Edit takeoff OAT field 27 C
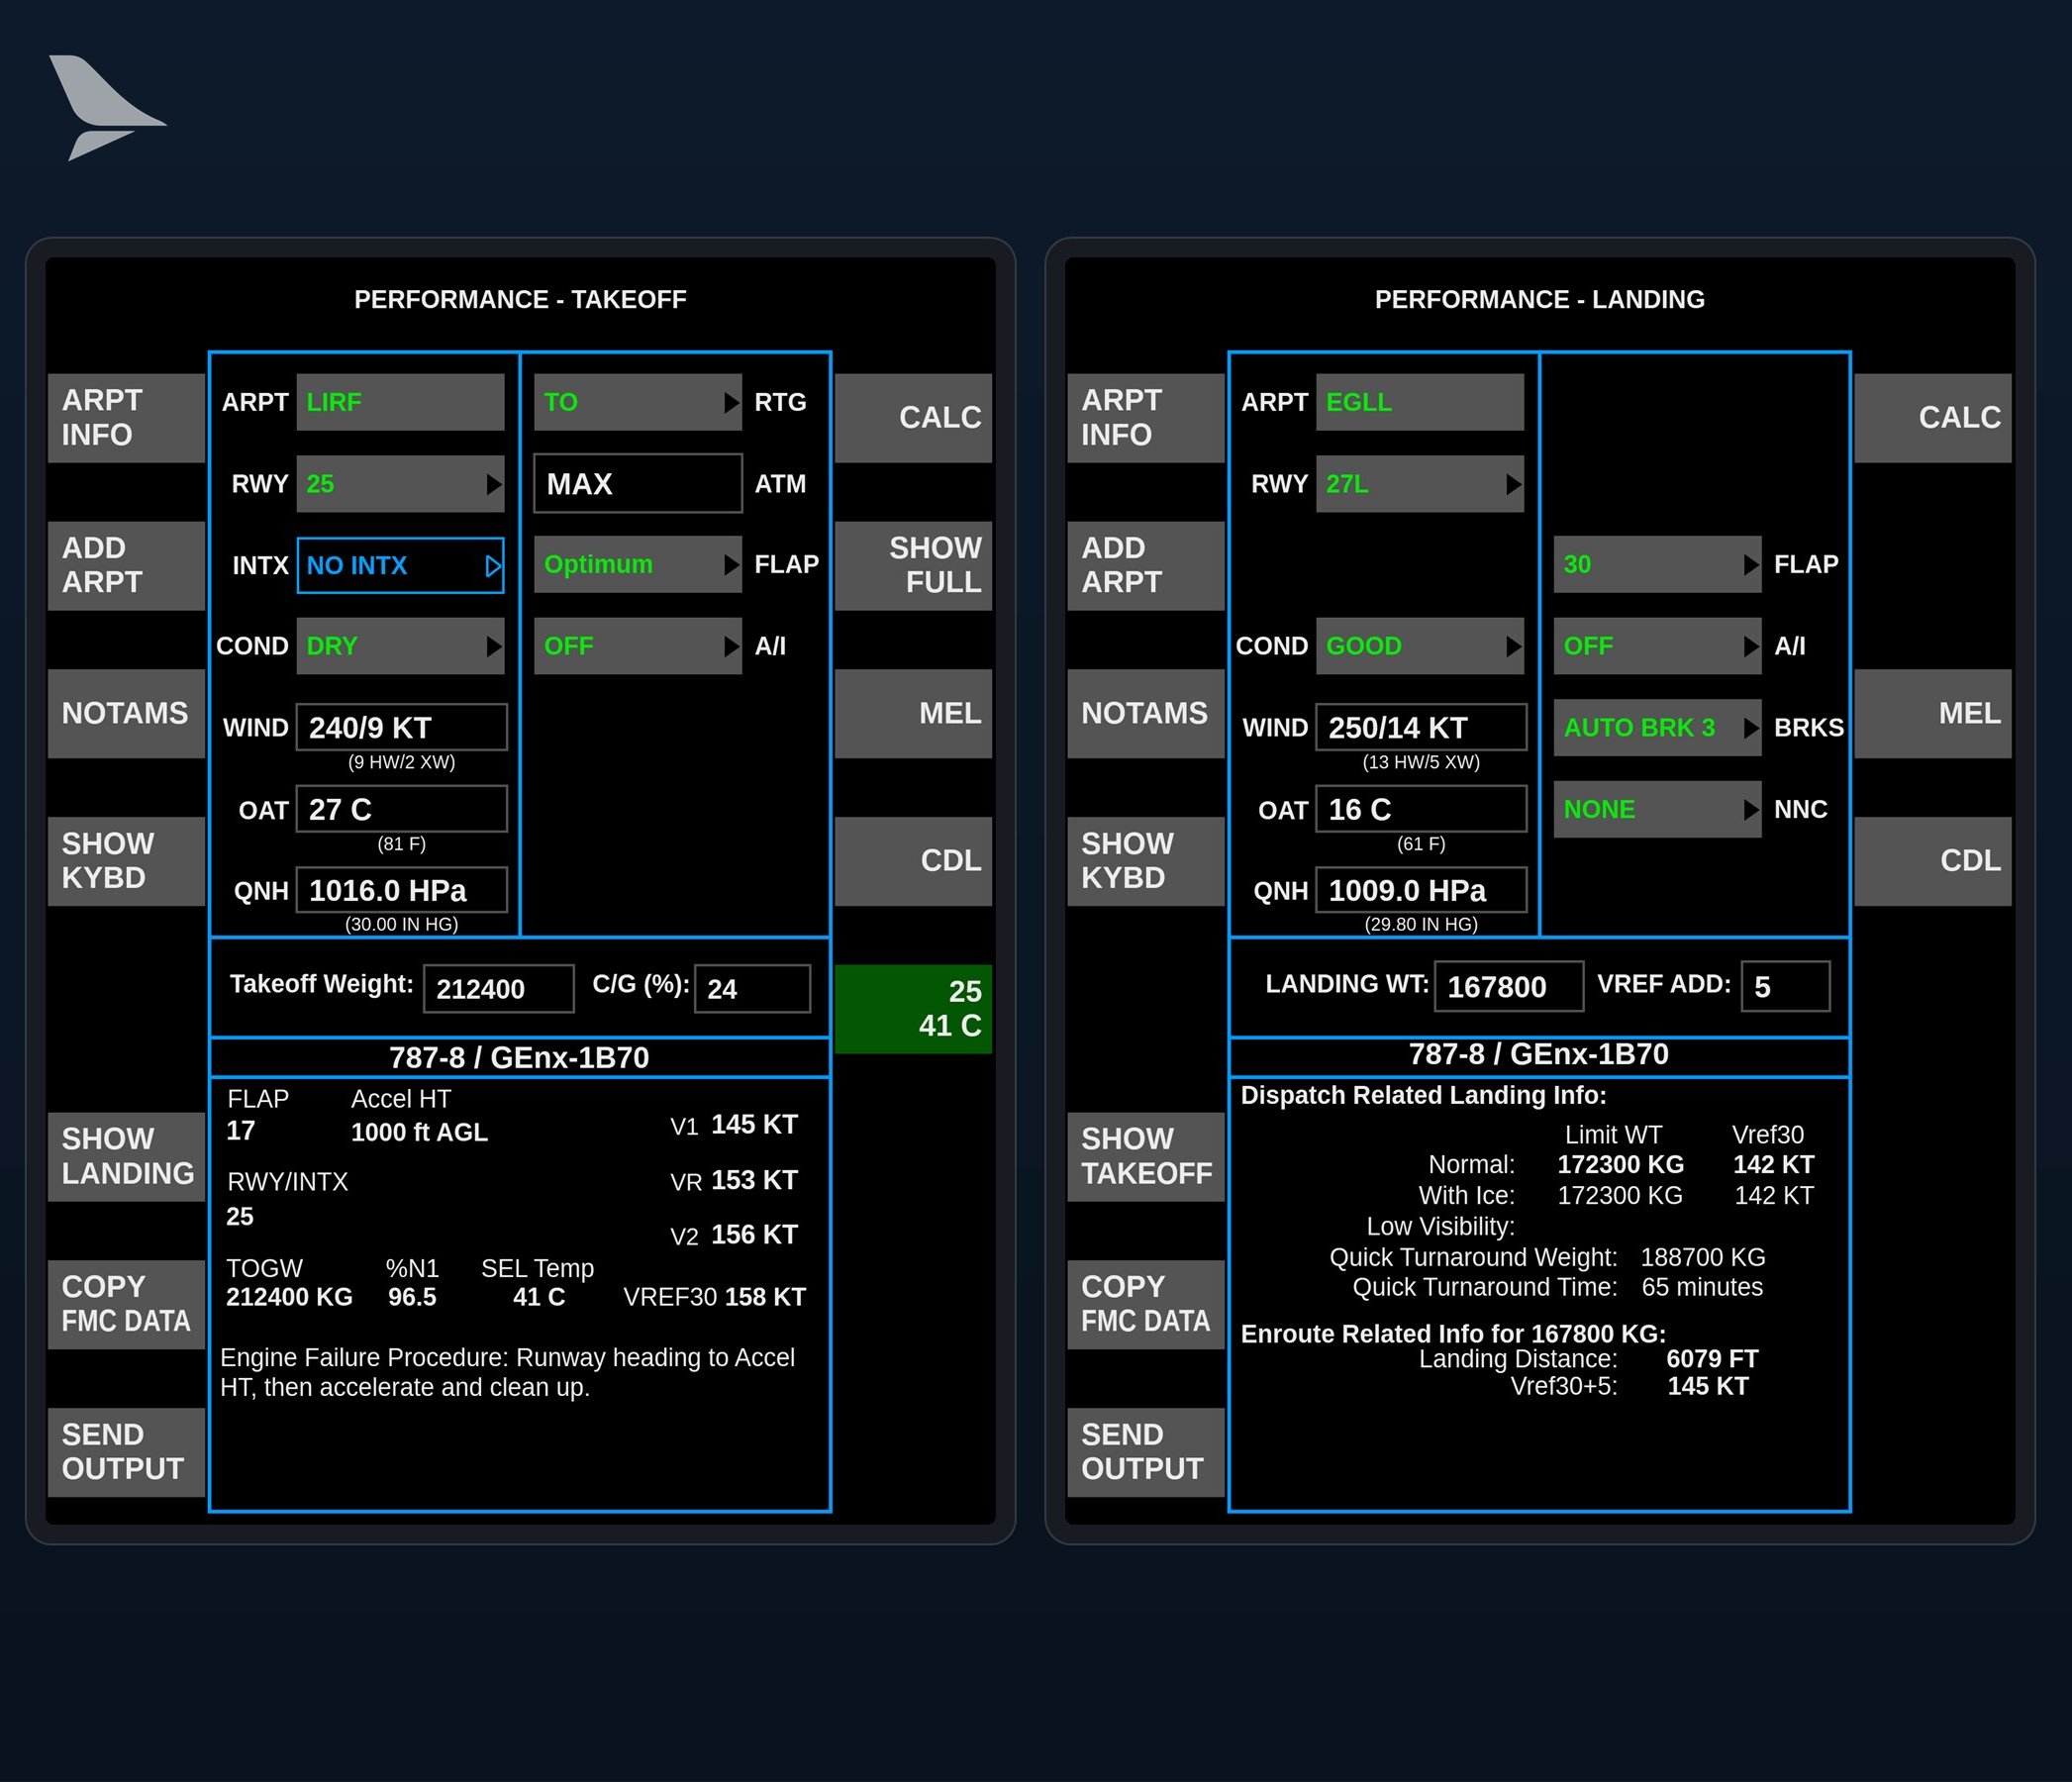 [x=402, y=809]
